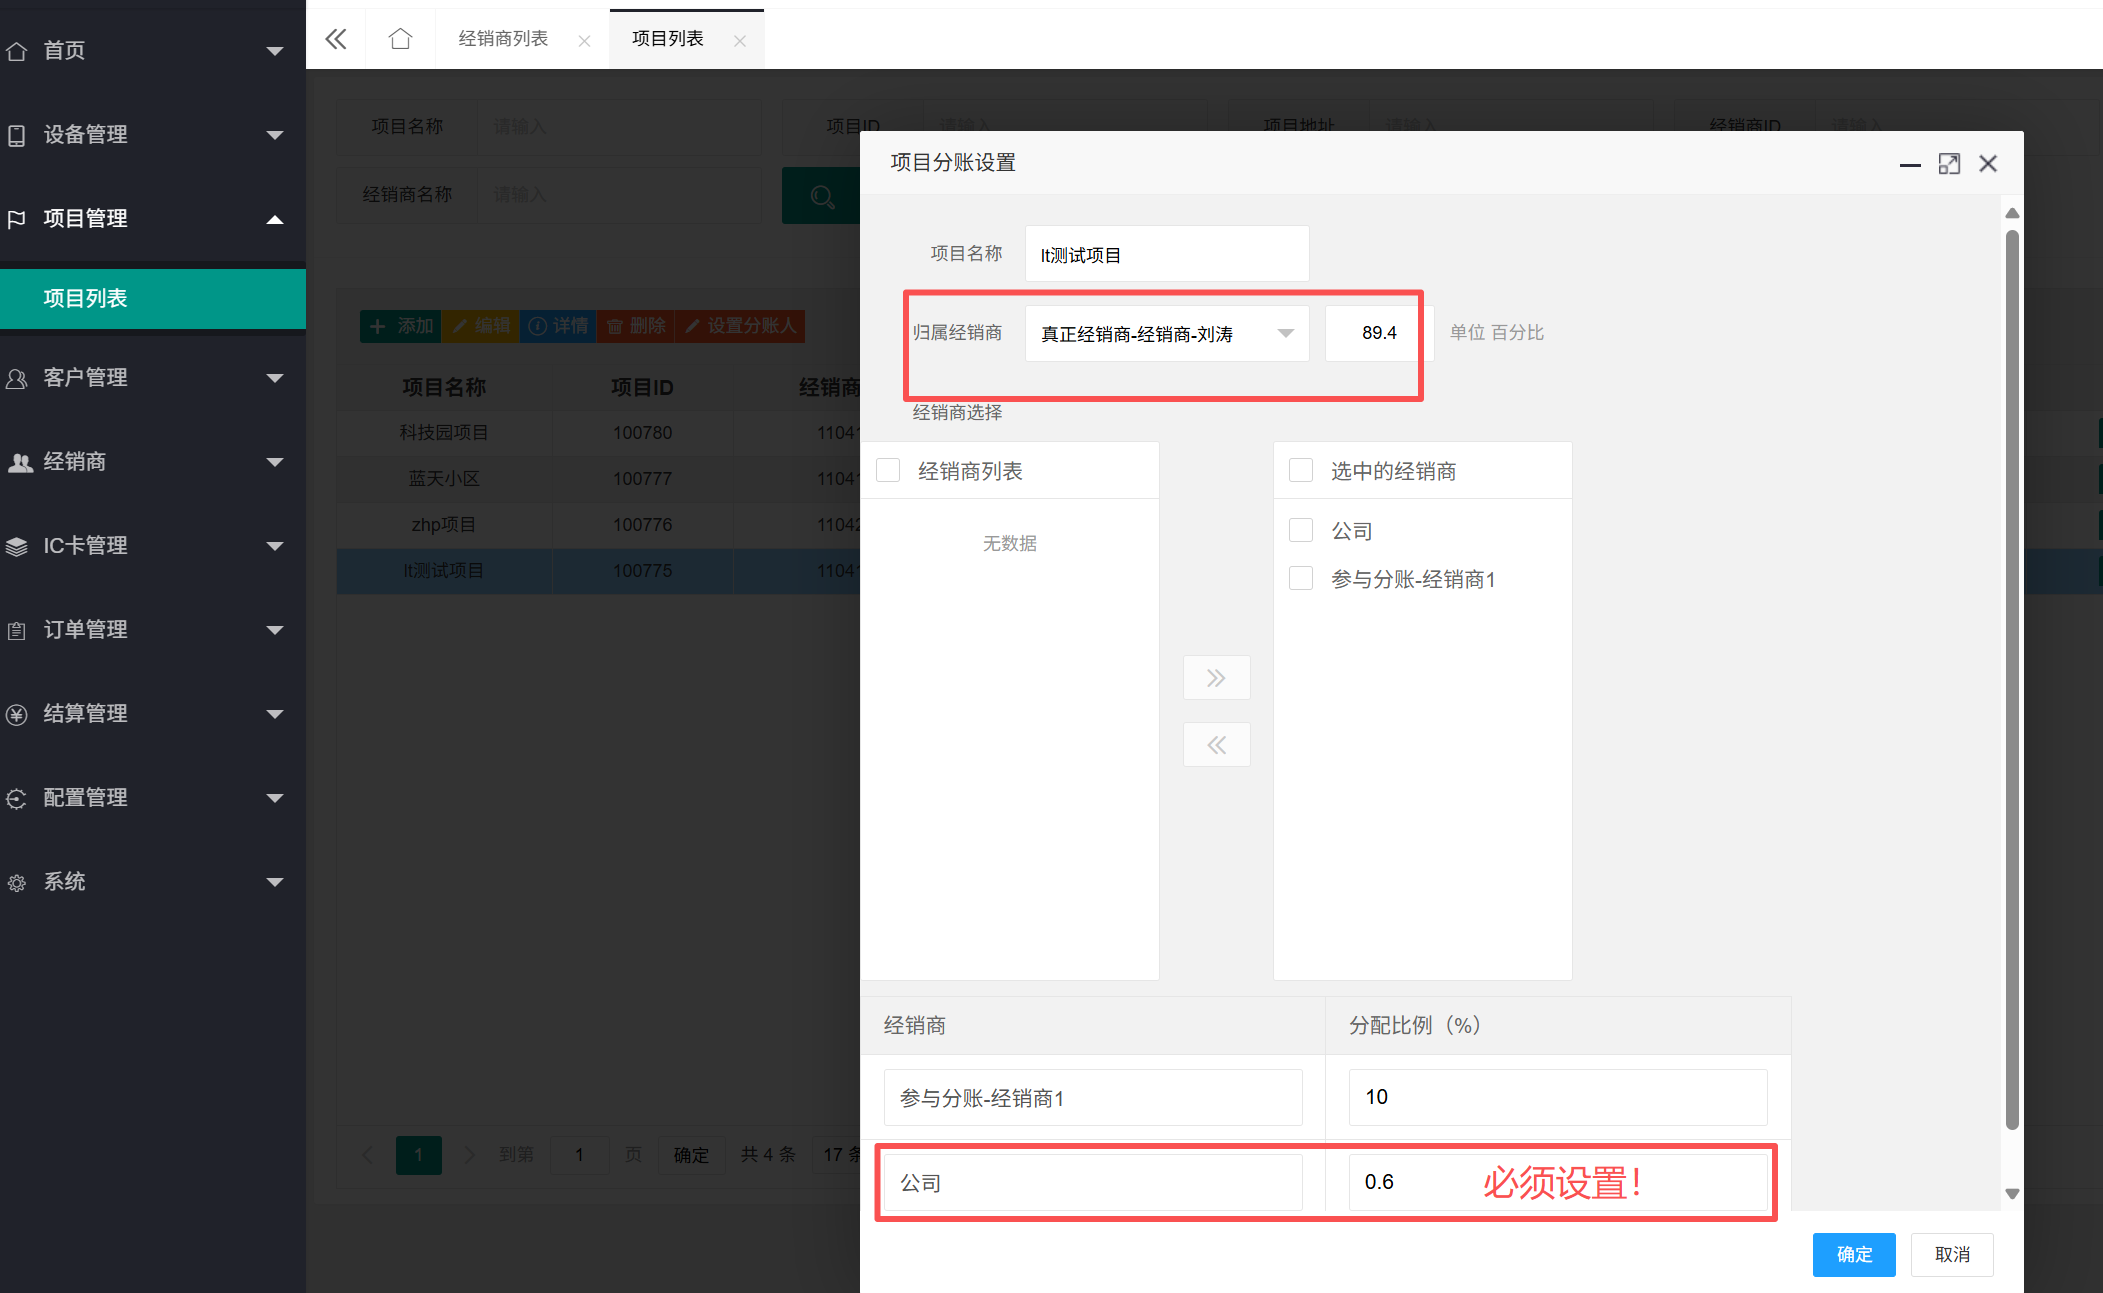Go to next page arrow in pagination

click(x=469, y=1155)
